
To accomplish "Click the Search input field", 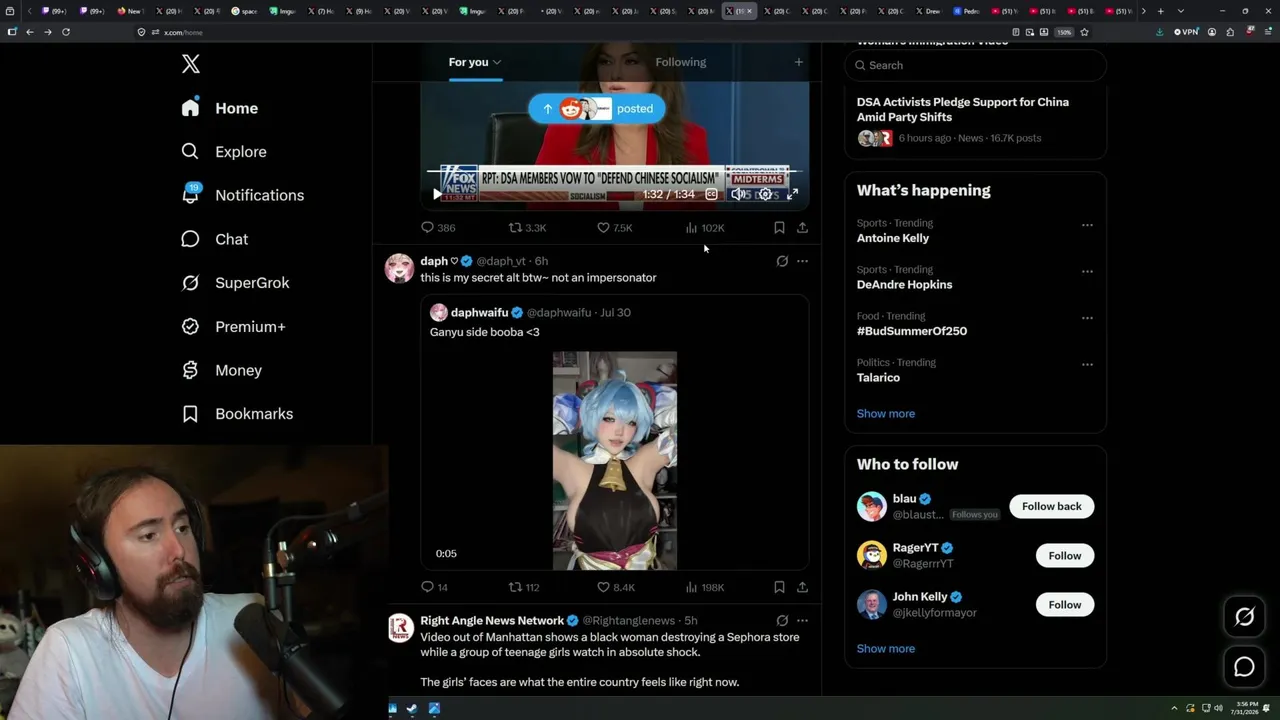I will click(x=976, y=65).
